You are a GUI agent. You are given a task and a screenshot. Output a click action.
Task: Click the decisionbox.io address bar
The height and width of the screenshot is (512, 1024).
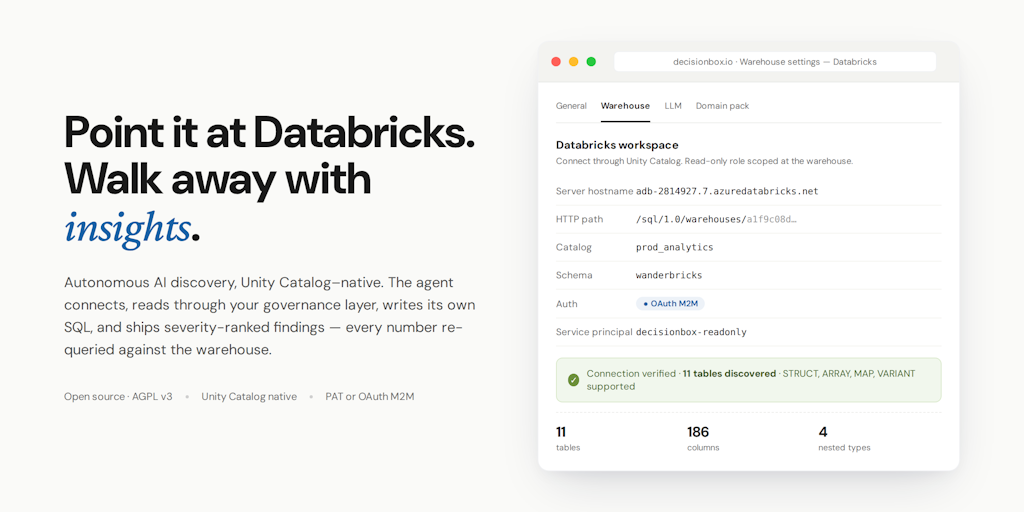click(775, 61)
